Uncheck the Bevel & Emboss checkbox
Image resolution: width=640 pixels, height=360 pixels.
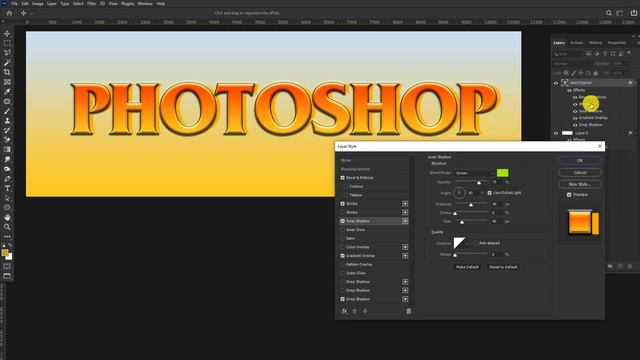[x=342, y=178]
